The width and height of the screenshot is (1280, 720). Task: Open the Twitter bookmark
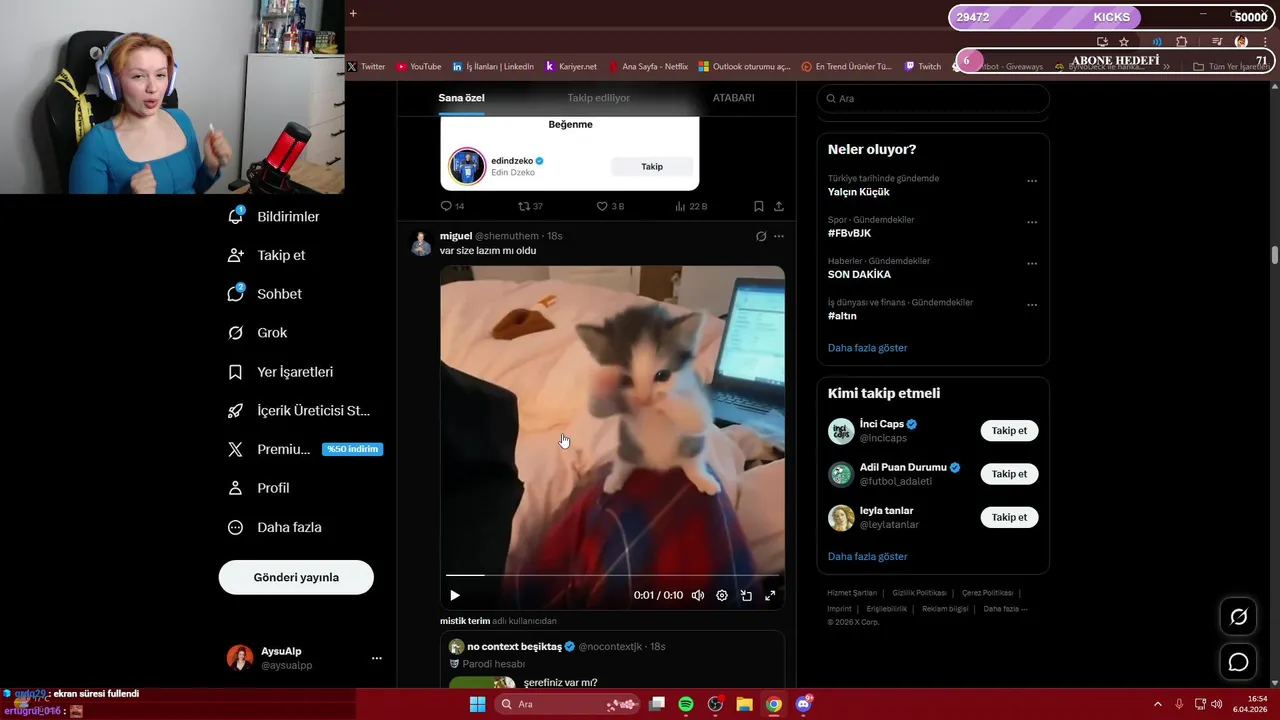[x=366, y=67]
